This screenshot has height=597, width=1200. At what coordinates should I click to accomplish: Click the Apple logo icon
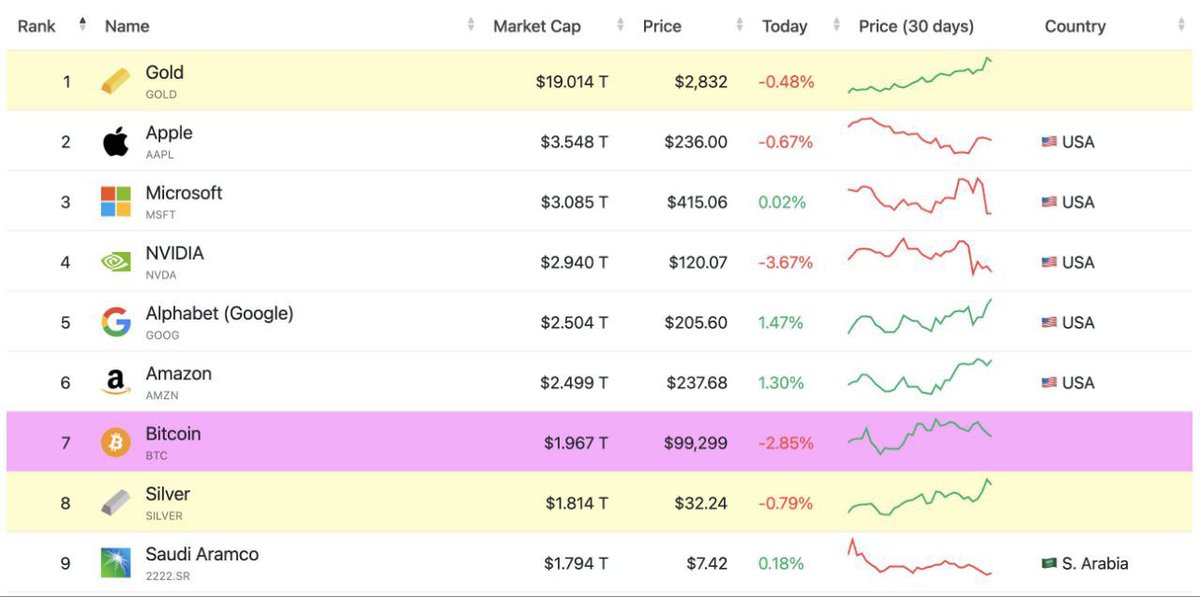point(115,141)
